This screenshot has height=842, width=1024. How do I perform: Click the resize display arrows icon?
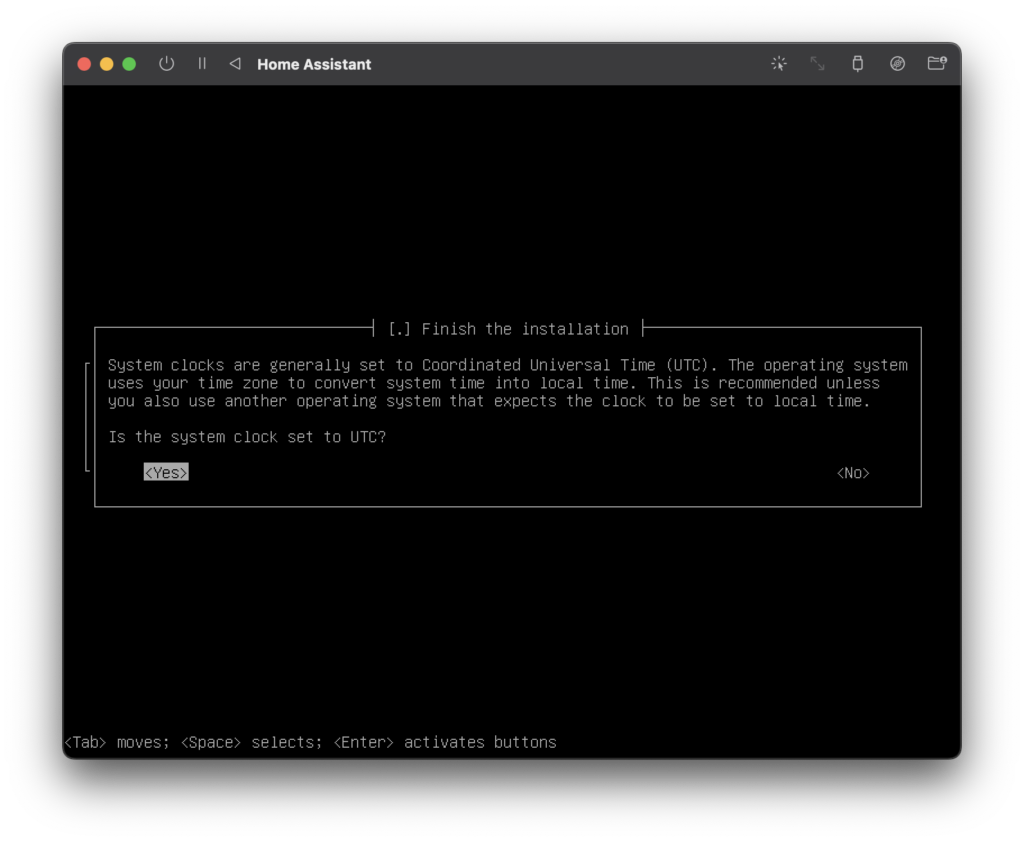(x=818, y=63)
